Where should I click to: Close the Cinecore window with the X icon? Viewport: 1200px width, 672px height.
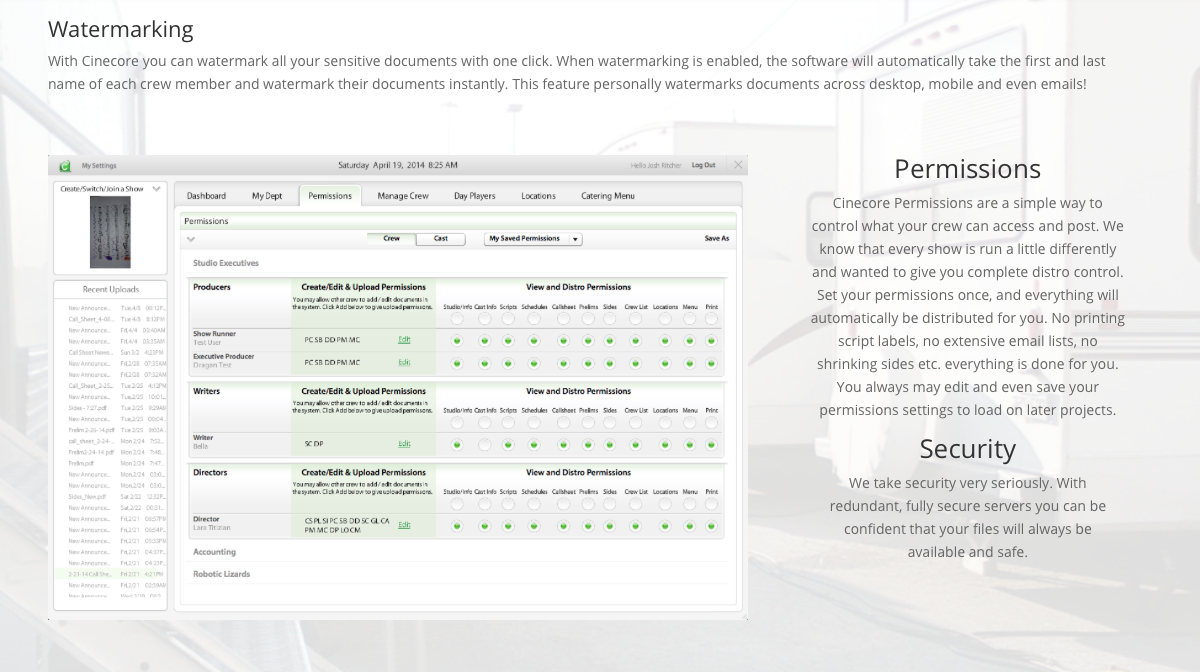(738, 165)
